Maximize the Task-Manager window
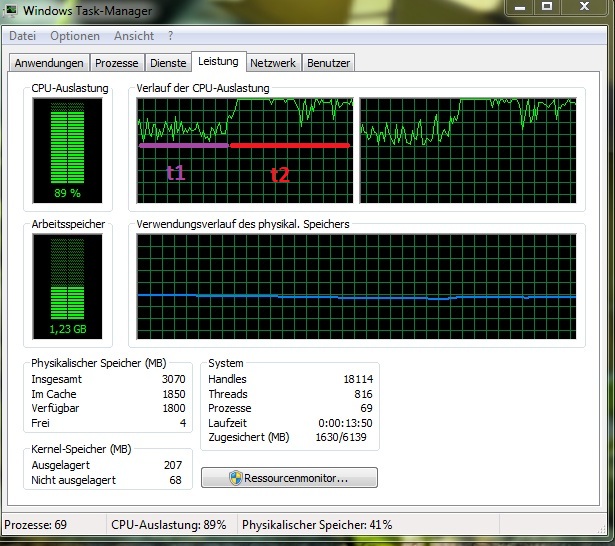The image size is (615, 546). point(547,7)
